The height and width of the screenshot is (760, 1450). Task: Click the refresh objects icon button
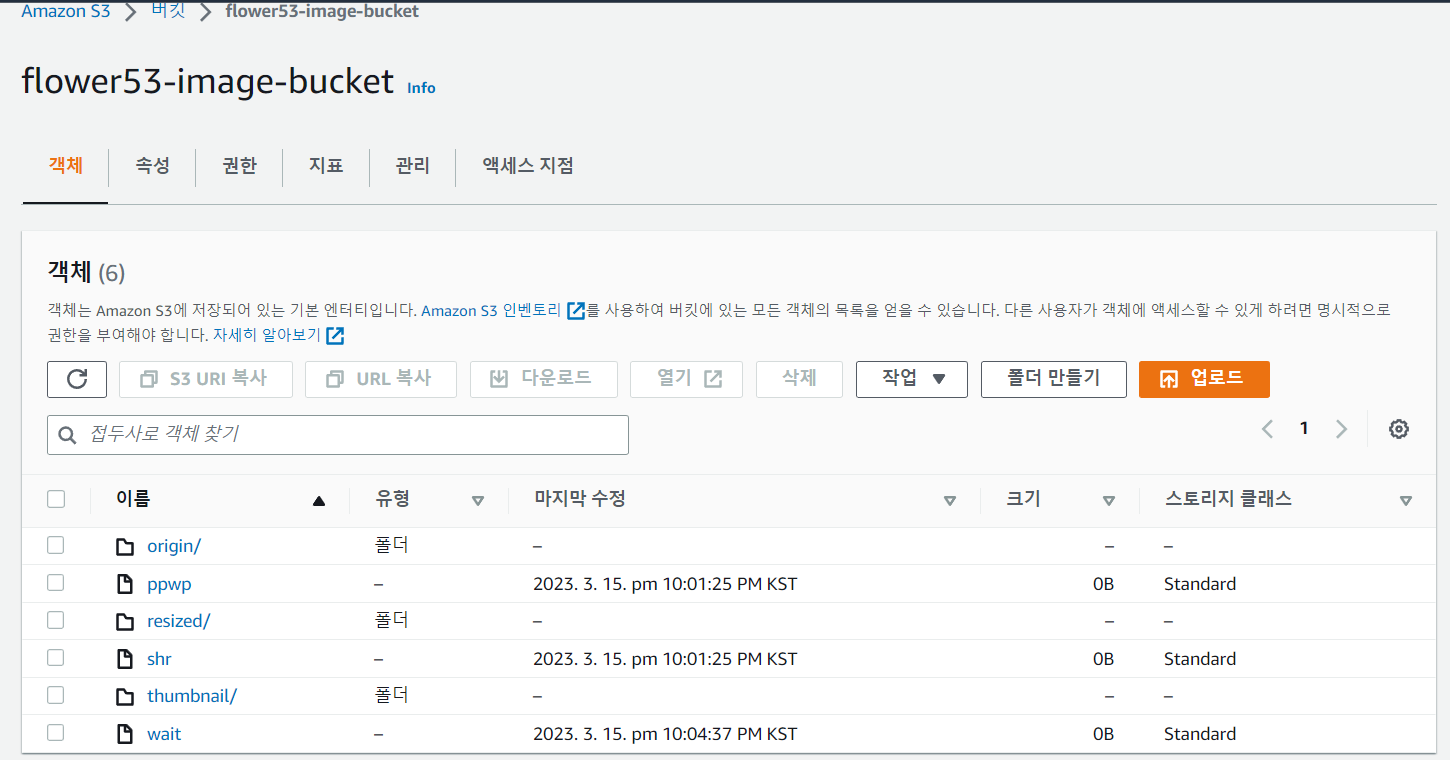pyautogui.click(x=77, y=379)
